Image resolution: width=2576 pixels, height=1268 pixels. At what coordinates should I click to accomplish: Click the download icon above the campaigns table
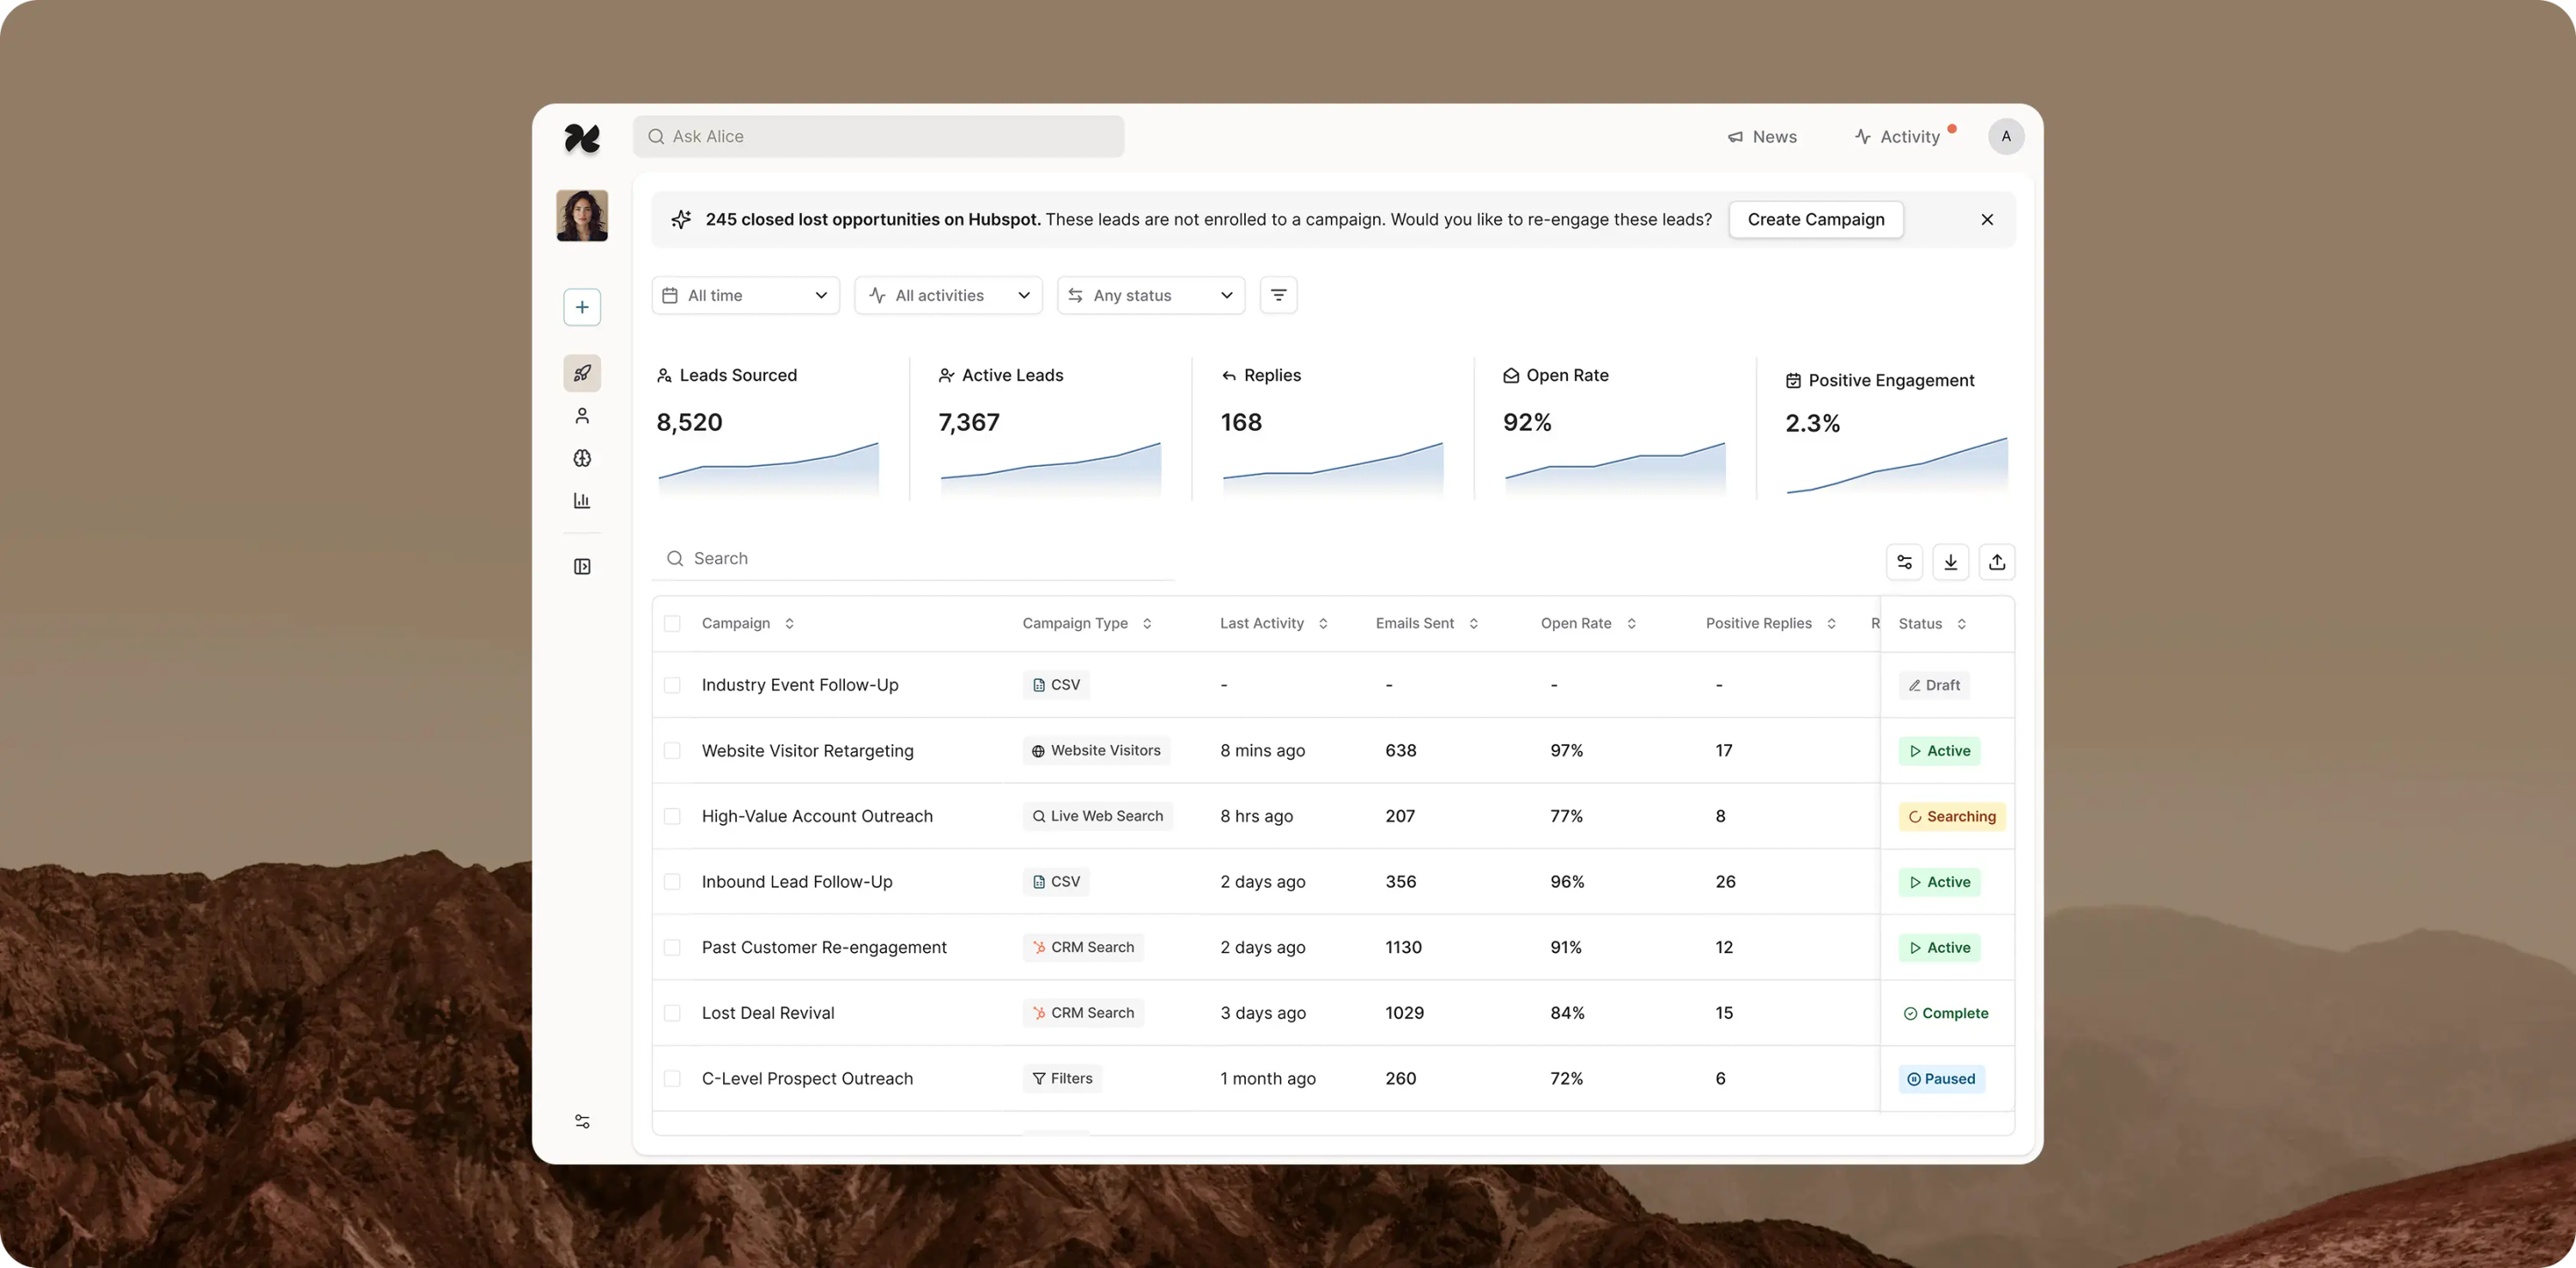[x=1951, y=561]
